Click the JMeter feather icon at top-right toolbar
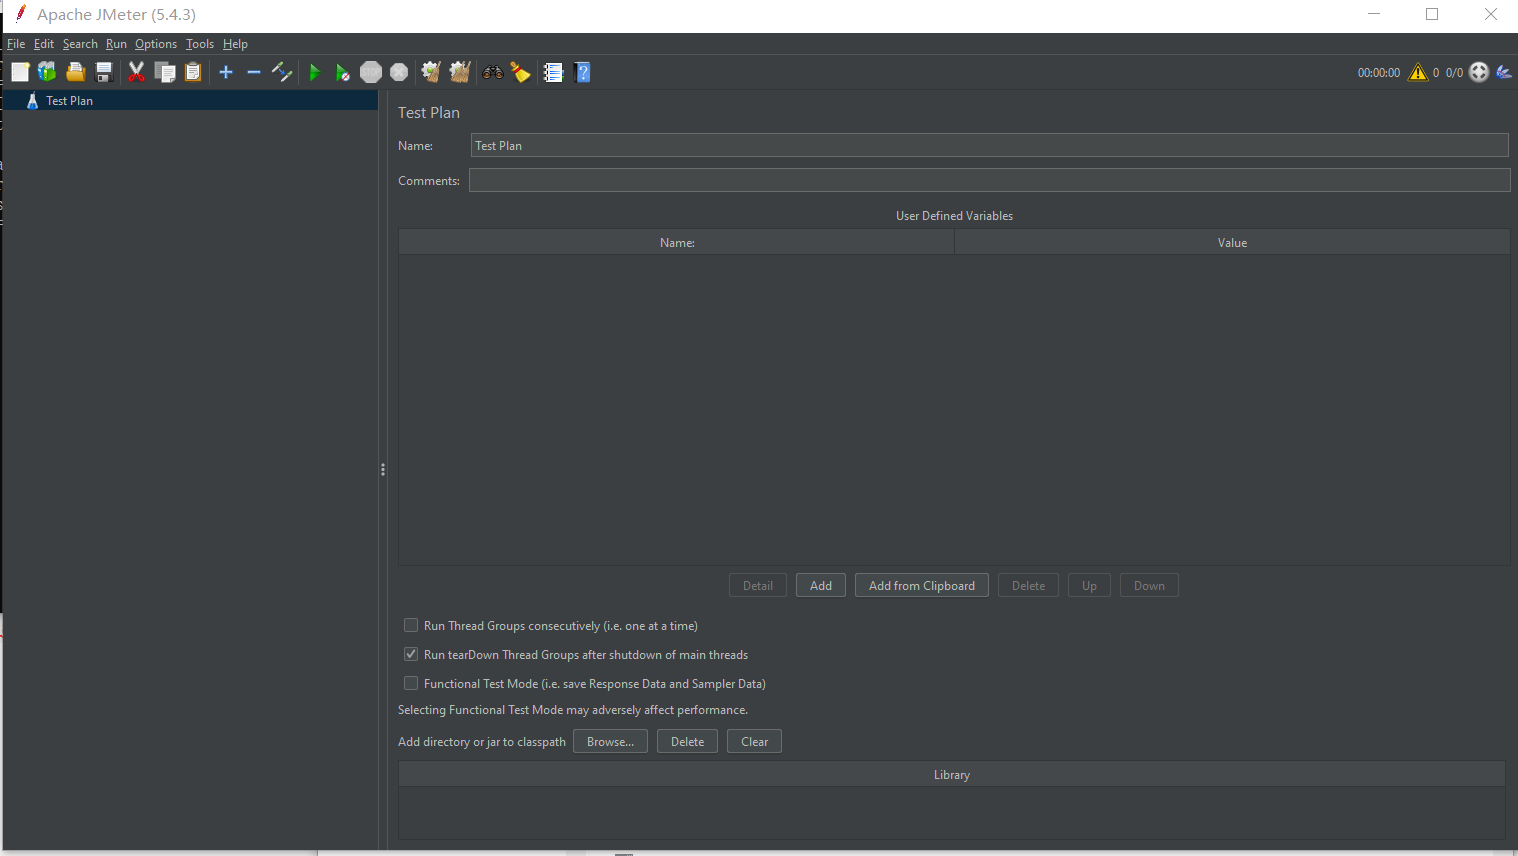The image size is (1518, 856). (1504, 72)
